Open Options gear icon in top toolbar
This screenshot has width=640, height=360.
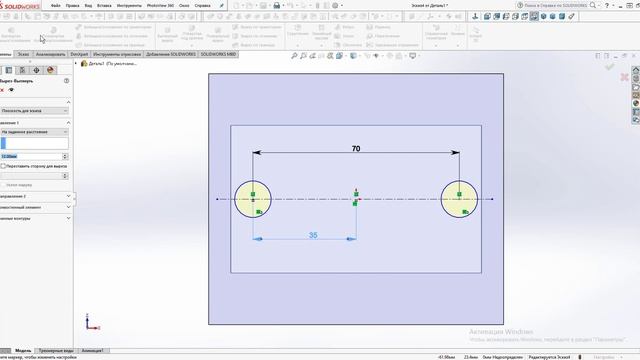pyautogui.click(x=335, y=6)
